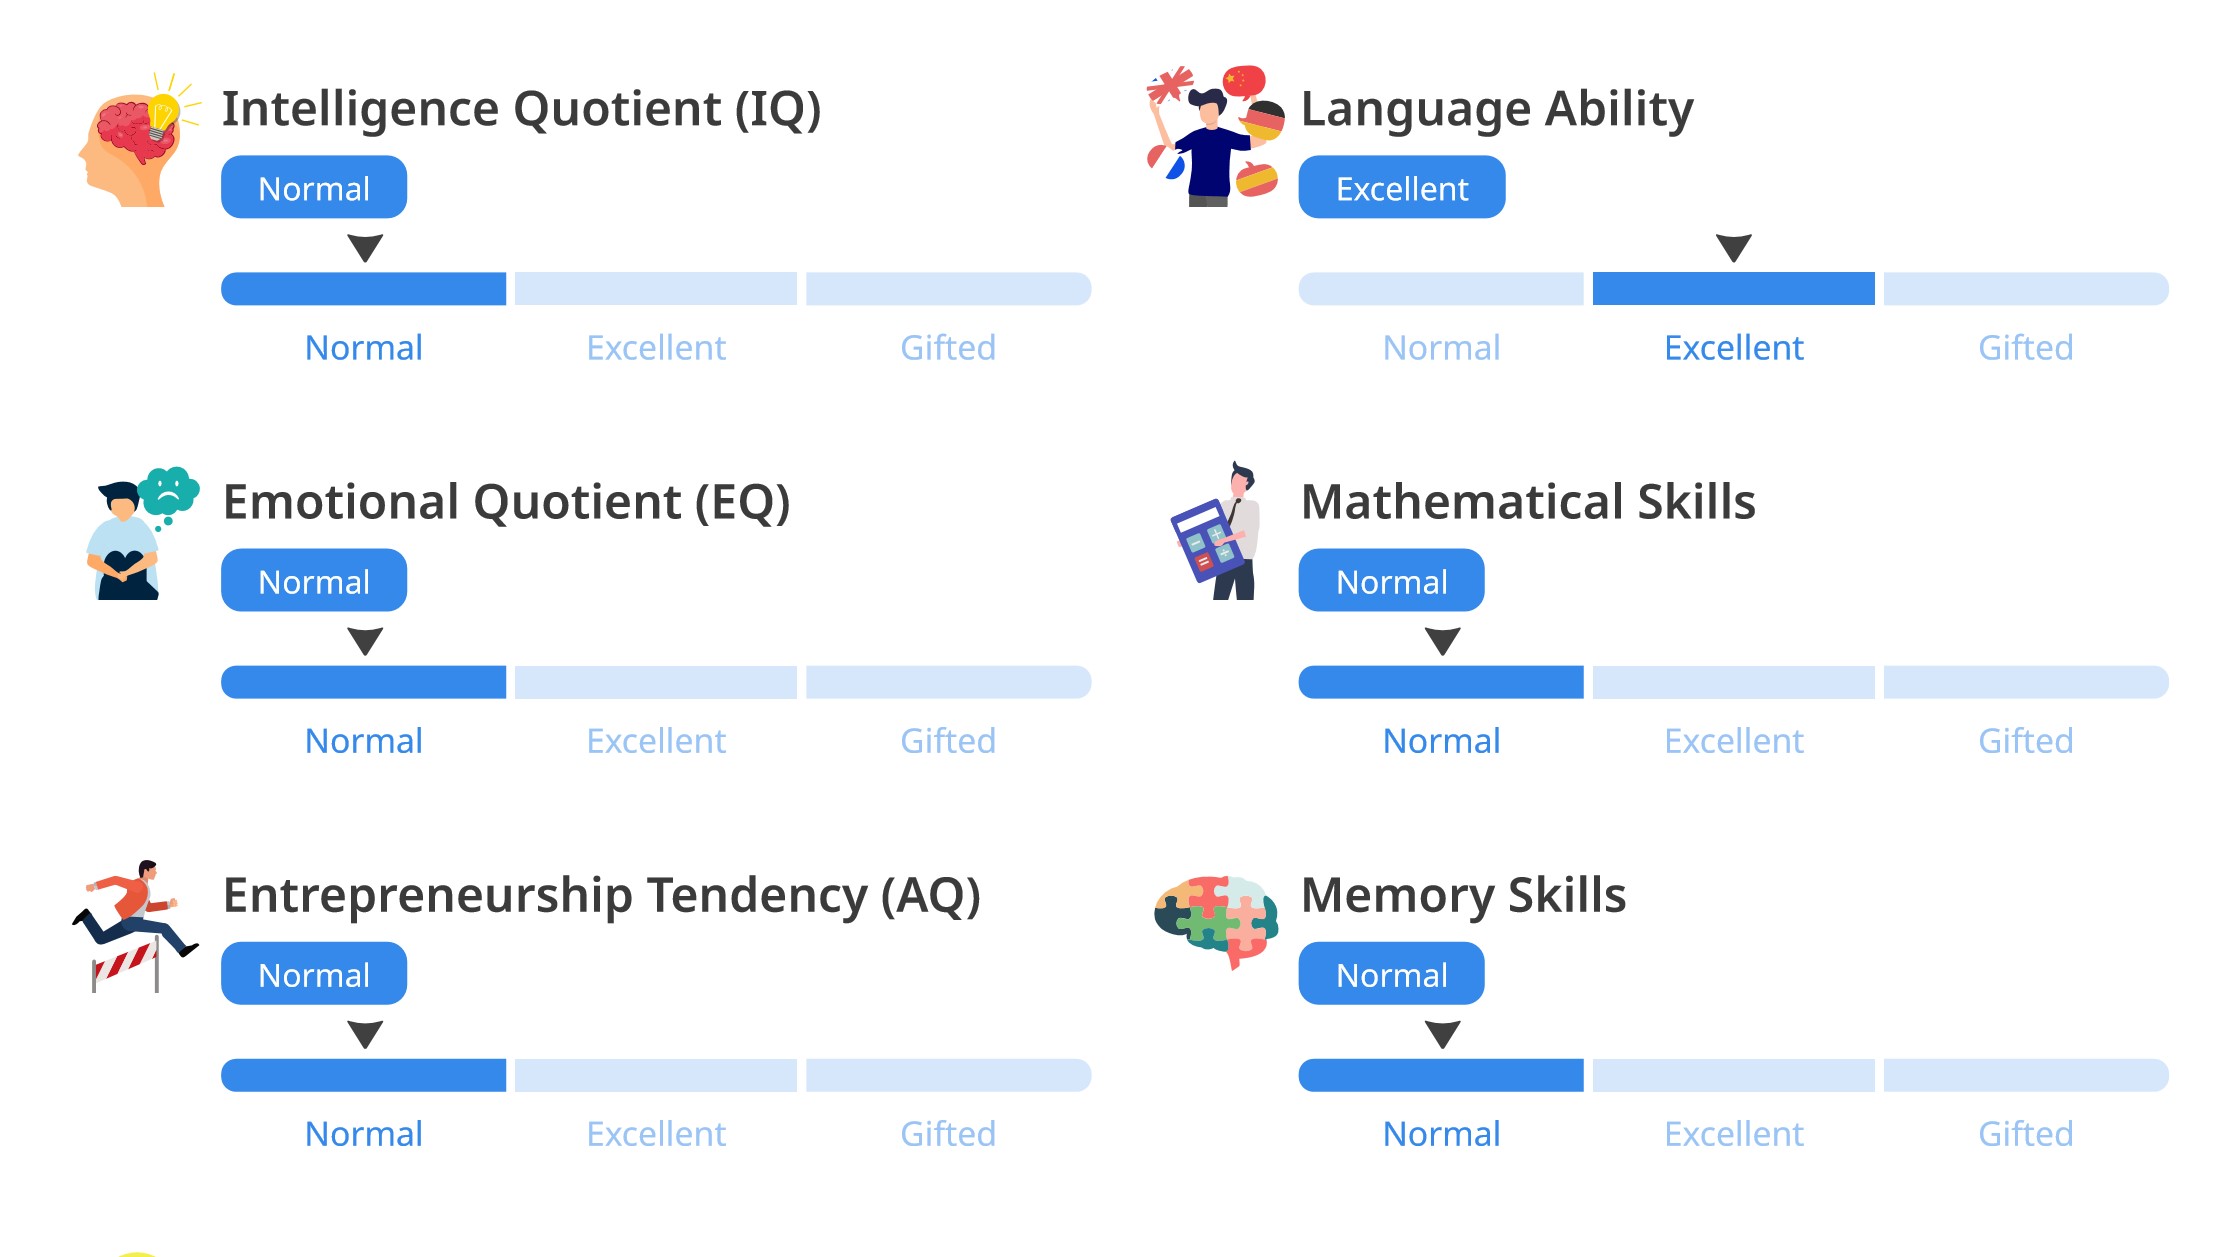The height and width of the screenshot is (1257, 2229).
Task: Select the Excellent segment of IQ bar
Action: [656, 289]
